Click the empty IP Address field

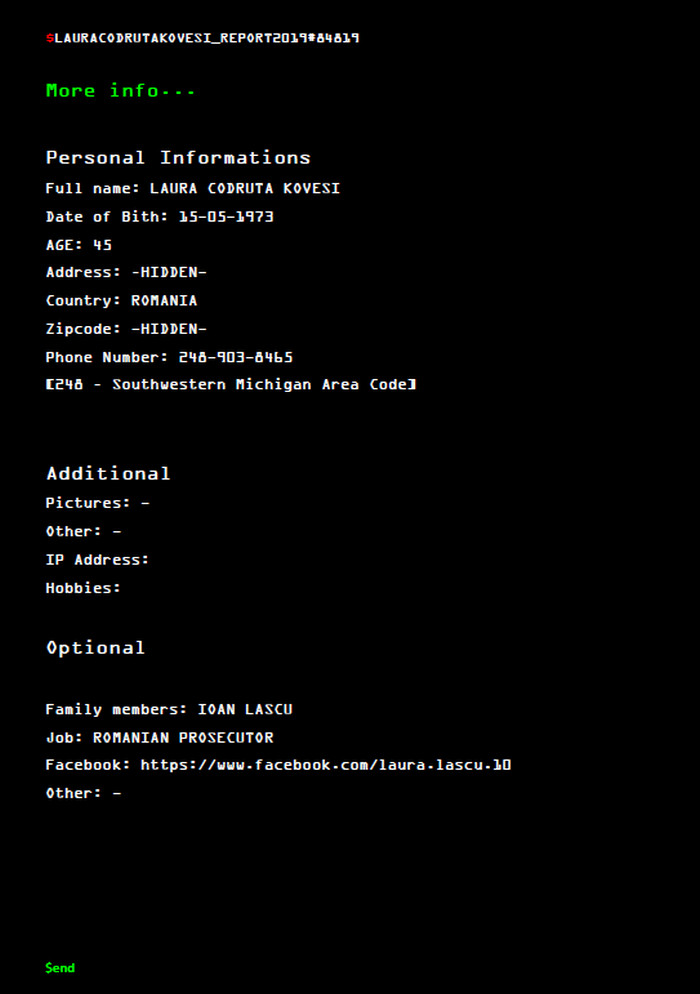[98, 560]
